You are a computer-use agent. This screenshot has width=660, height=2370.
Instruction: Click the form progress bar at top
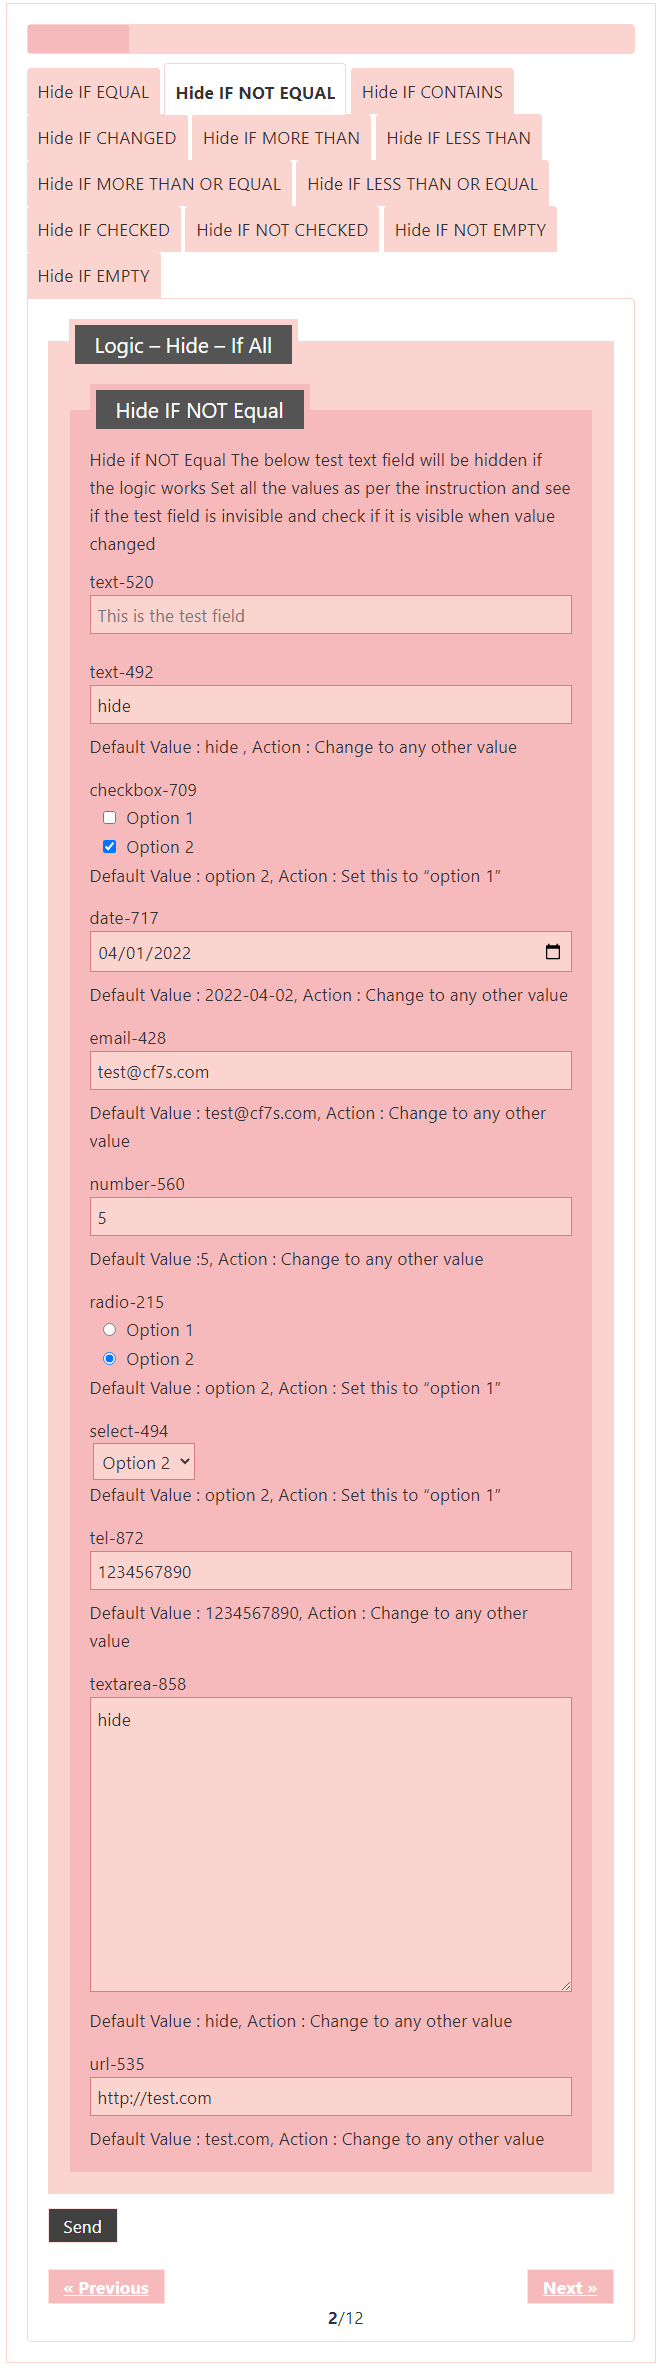pyautogui.click(x=331, y=39)
